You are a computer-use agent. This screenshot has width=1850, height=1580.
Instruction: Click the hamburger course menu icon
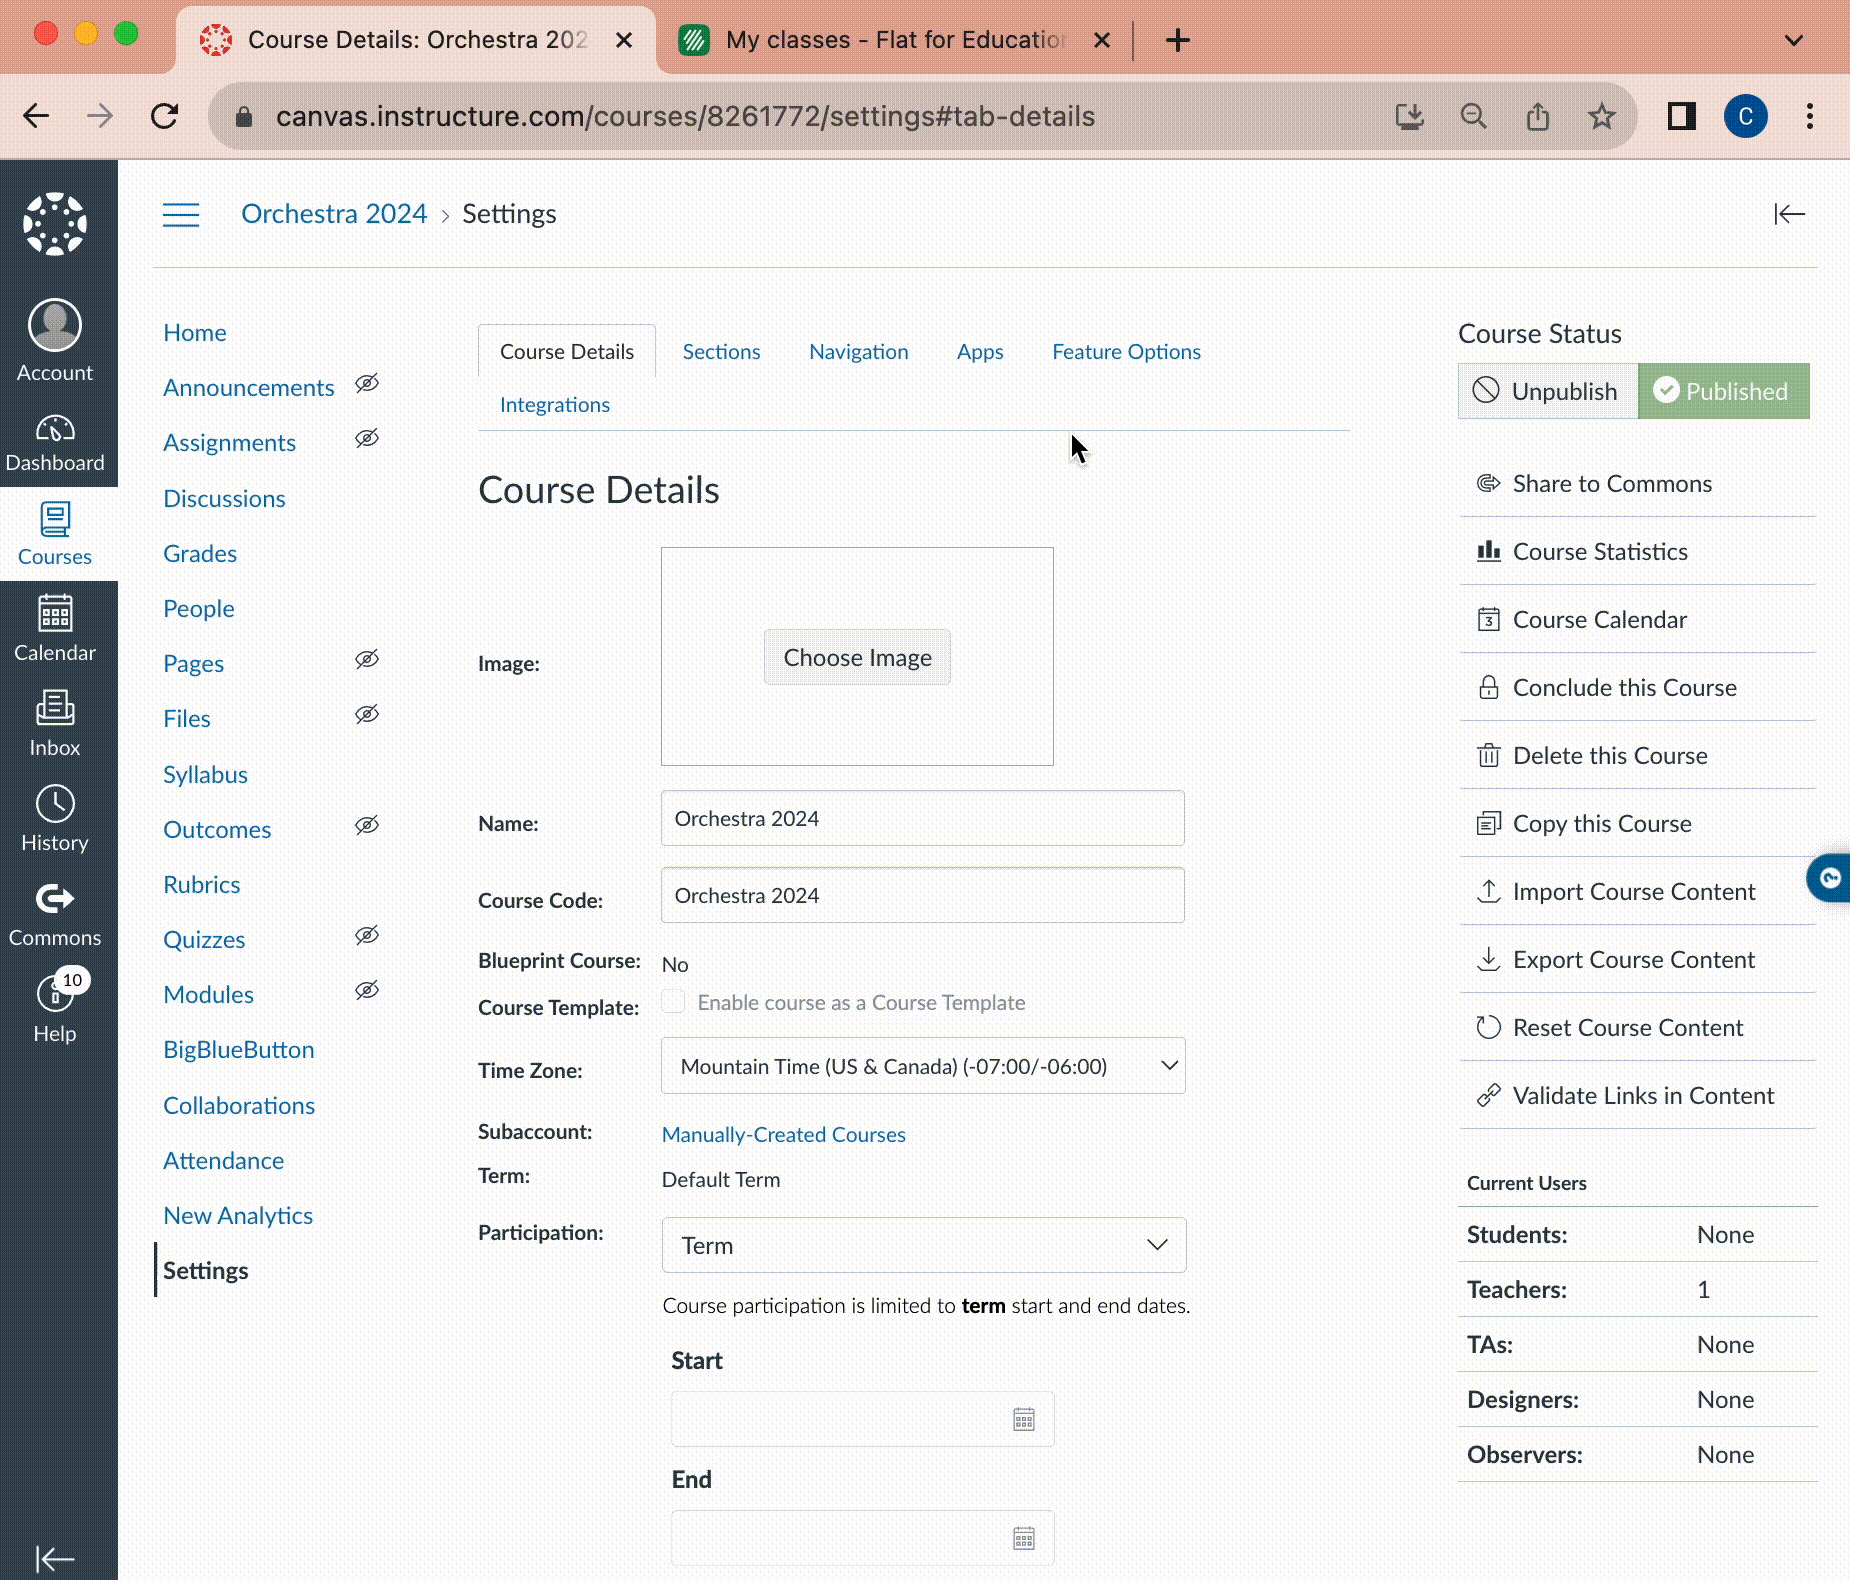pos(181,215)
